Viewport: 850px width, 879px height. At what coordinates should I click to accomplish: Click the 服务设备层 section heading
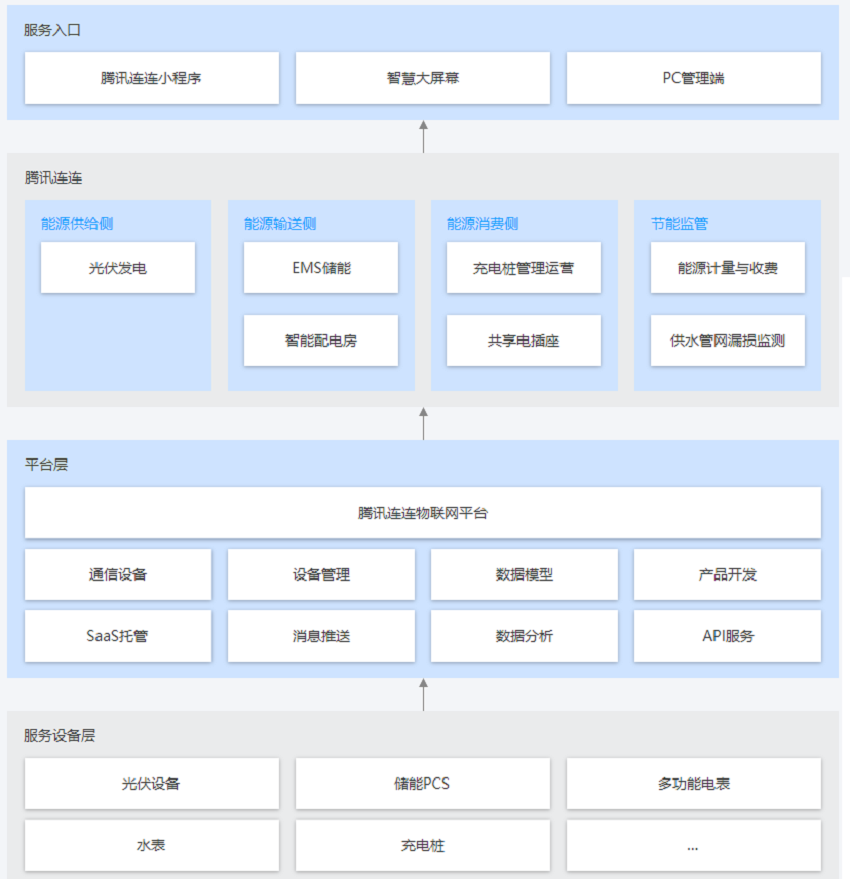pyautogui.click(x=59, y=735)
